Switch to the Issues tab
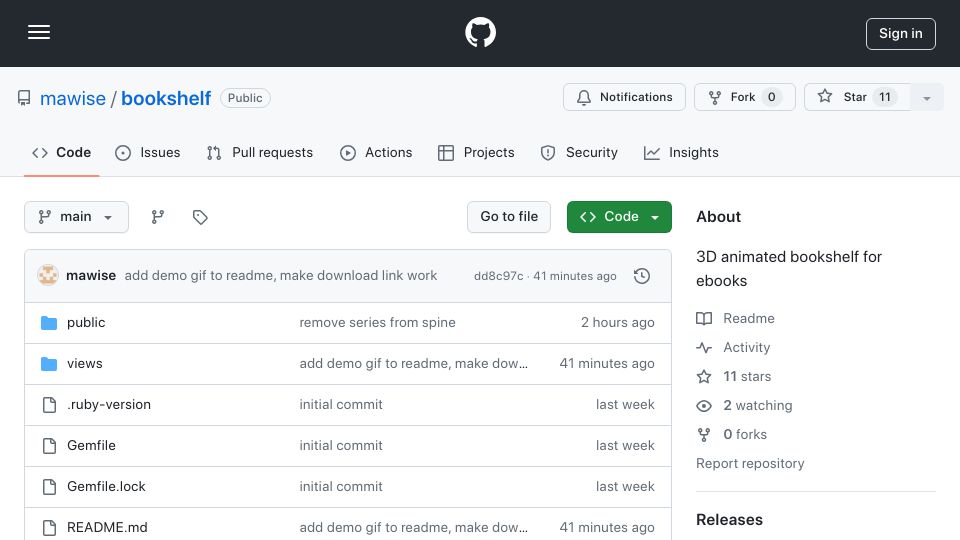 click(x=148, y=152)
